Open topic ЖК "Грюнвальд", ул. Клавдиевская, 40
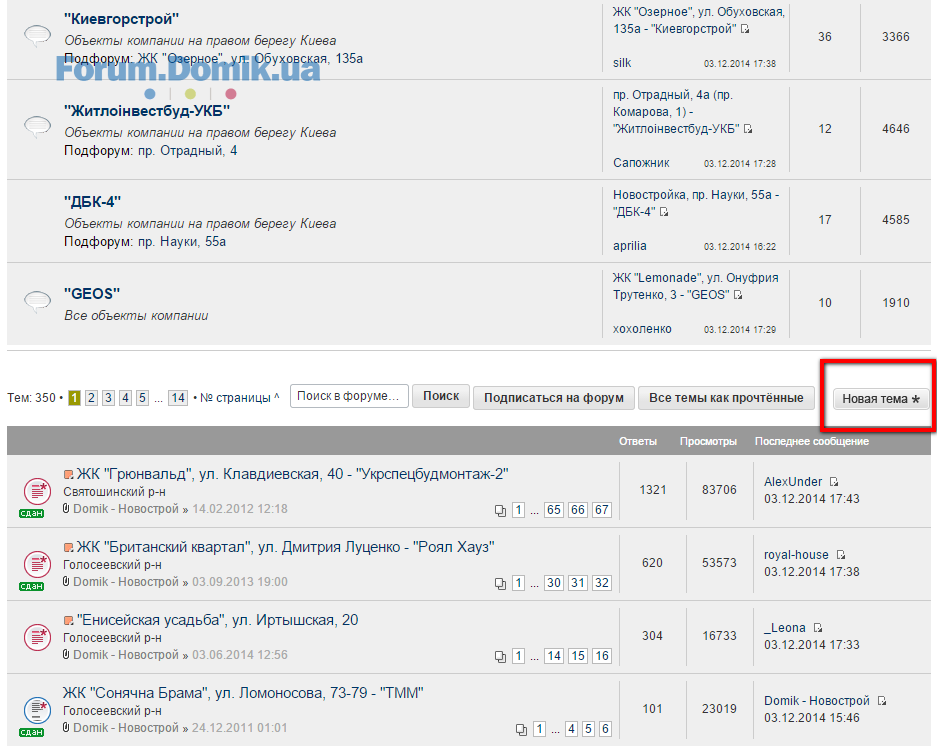 click(292, 475)
